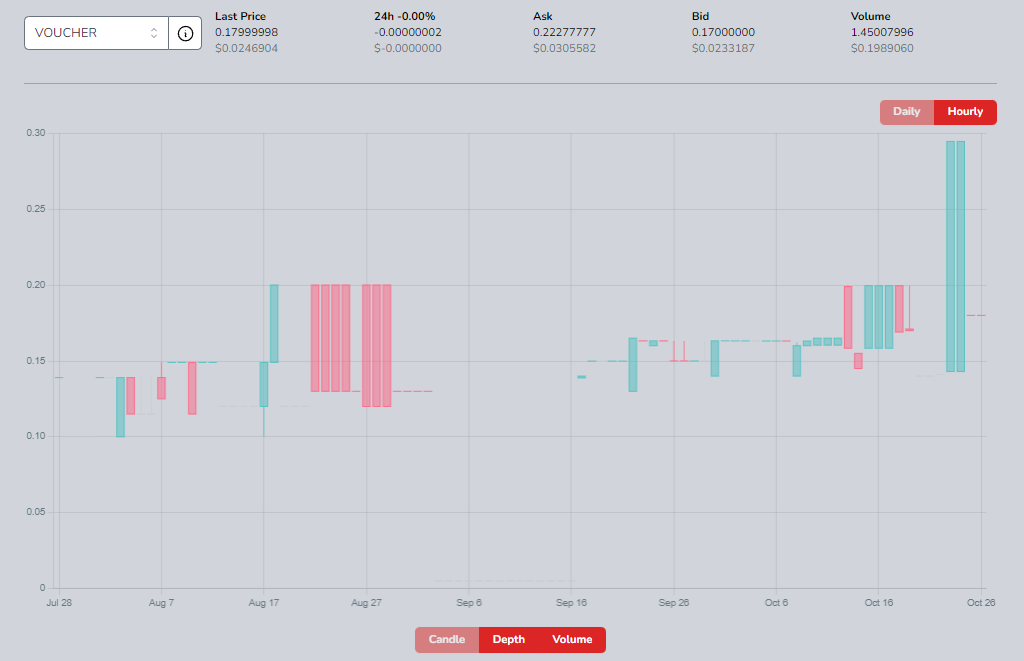Click the 24h -0.00% header label
Viewport: 1024px width, 661px height.
click(x=405, y=16)
